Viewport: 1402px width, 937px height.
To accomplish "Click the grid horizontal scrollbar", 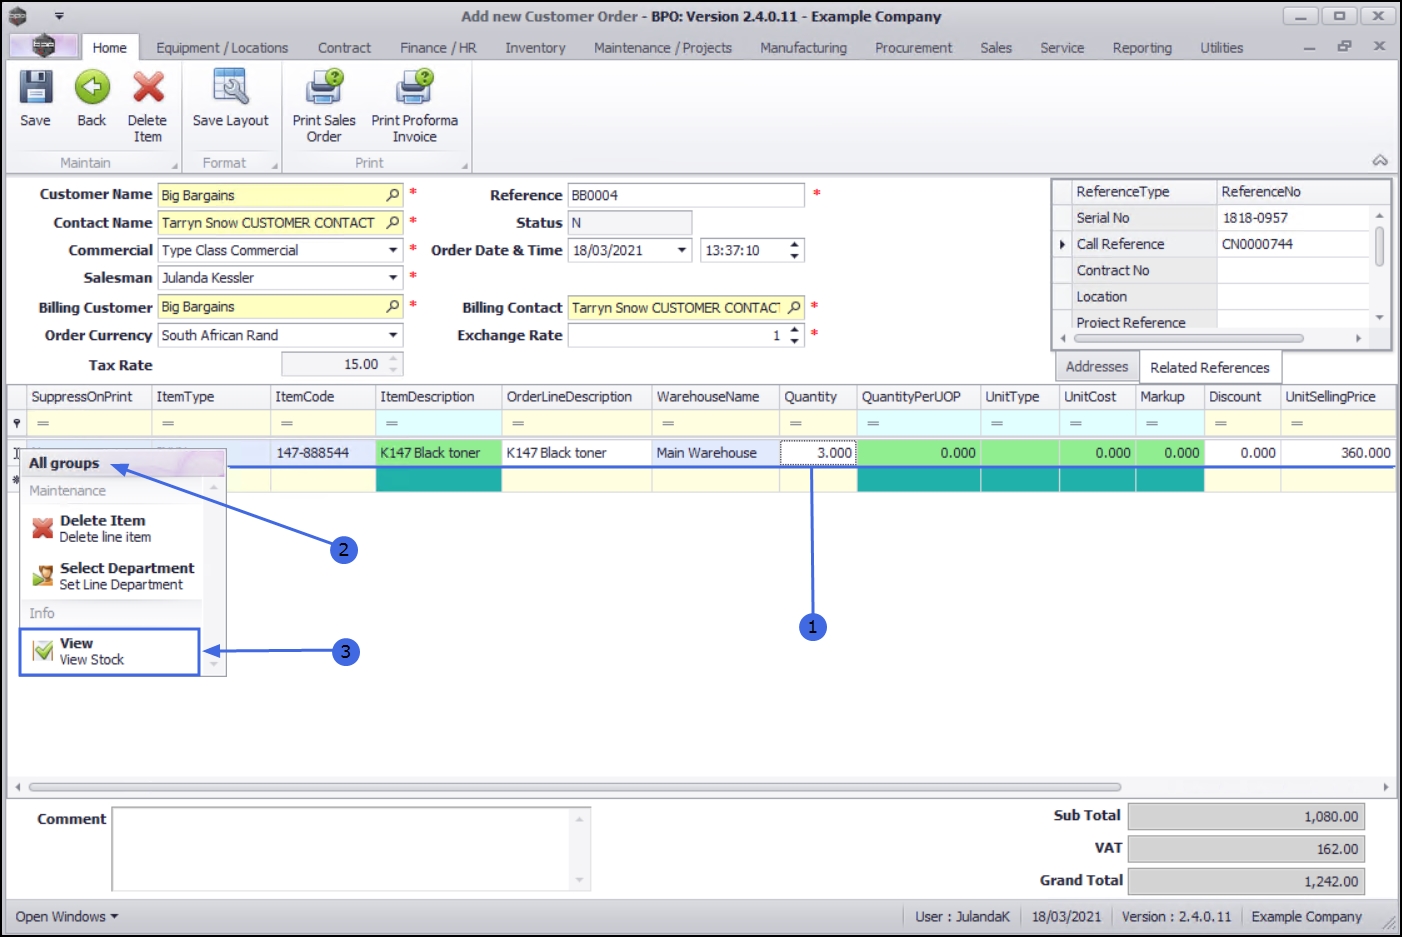I will click(x=575, y=787).
